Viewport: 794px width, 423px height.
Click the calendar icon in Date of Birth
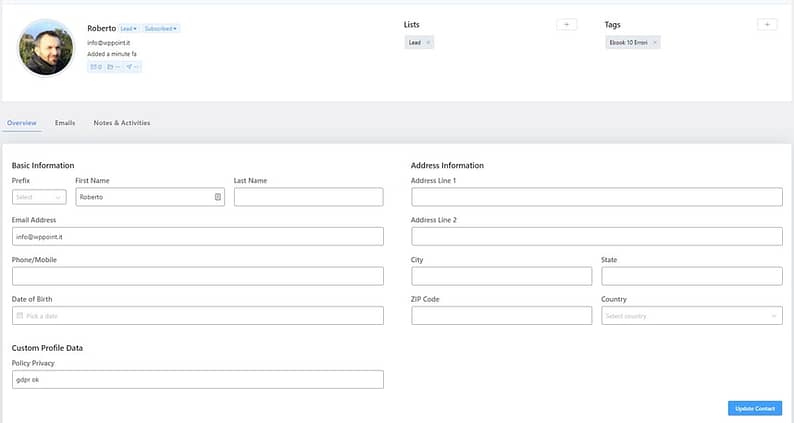tap(20, 316)
